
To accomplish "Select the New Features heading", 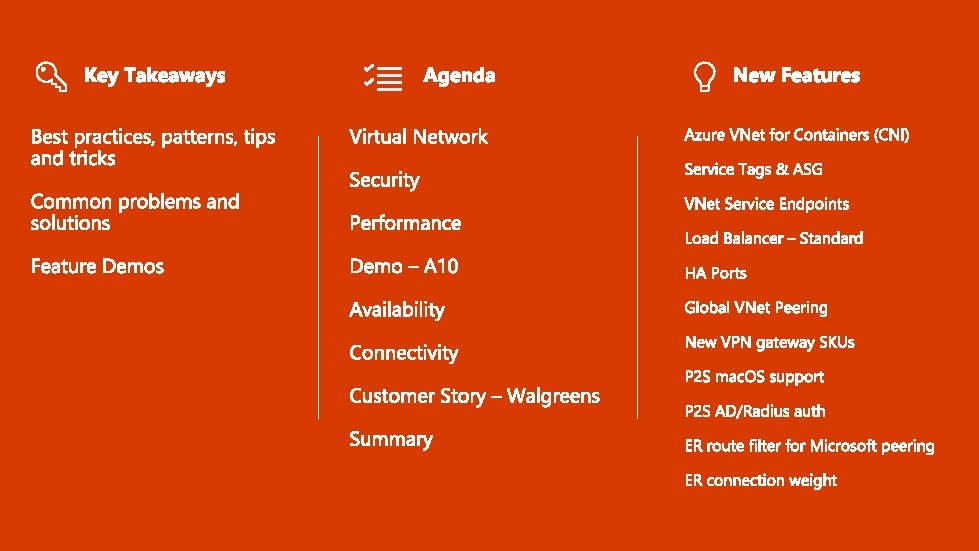I will click(796, 76).
